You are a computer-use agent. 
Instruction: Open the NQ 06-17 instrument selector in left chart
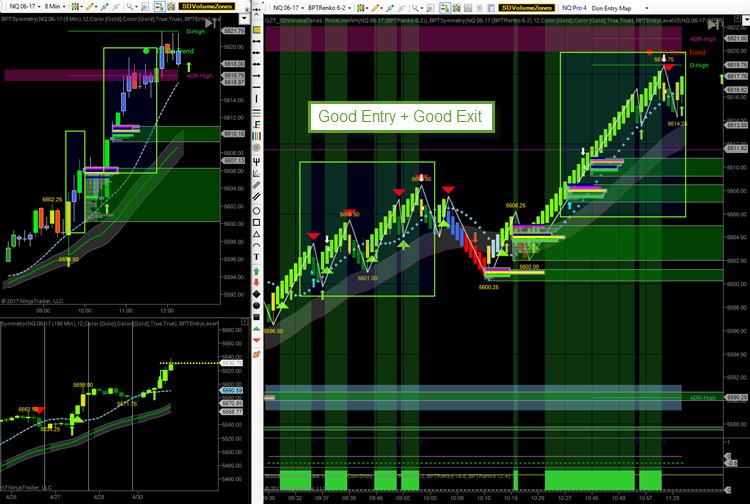(x=24, y=7)
